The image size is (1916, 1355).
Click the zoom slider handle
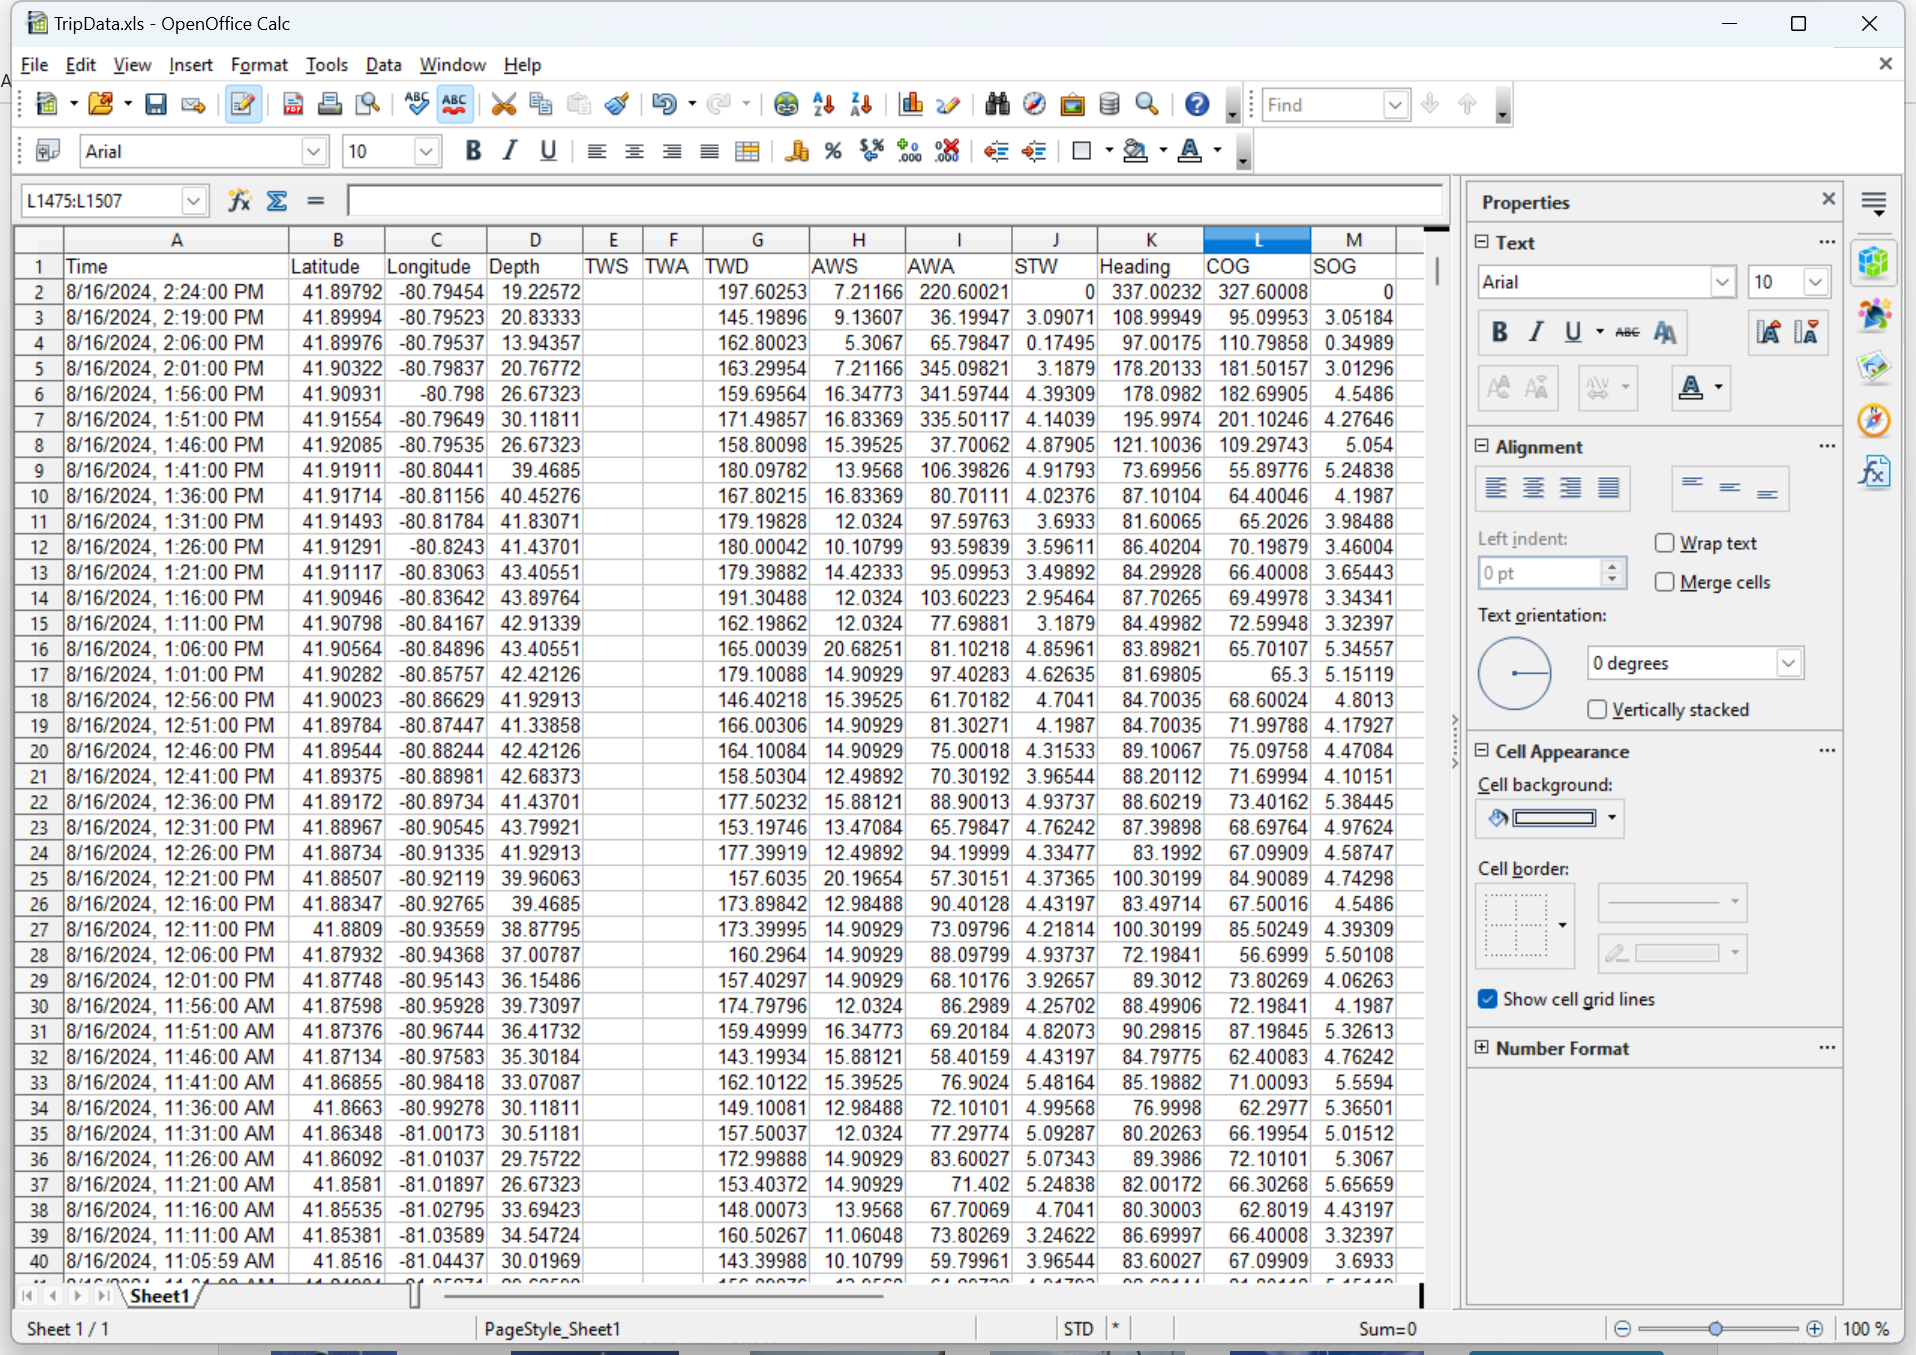click(x=1716, y=1329)
